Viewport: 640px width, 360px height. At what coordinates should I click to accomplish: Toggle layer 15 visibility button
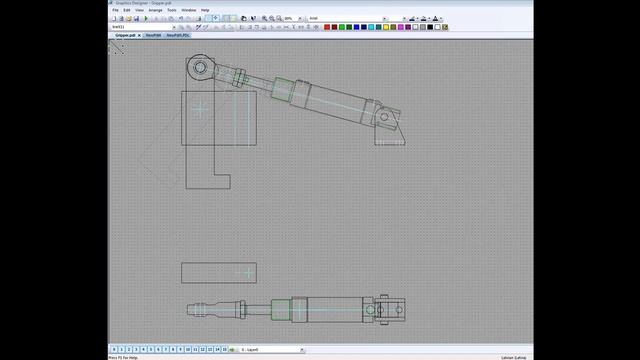[x=224, y=350]
